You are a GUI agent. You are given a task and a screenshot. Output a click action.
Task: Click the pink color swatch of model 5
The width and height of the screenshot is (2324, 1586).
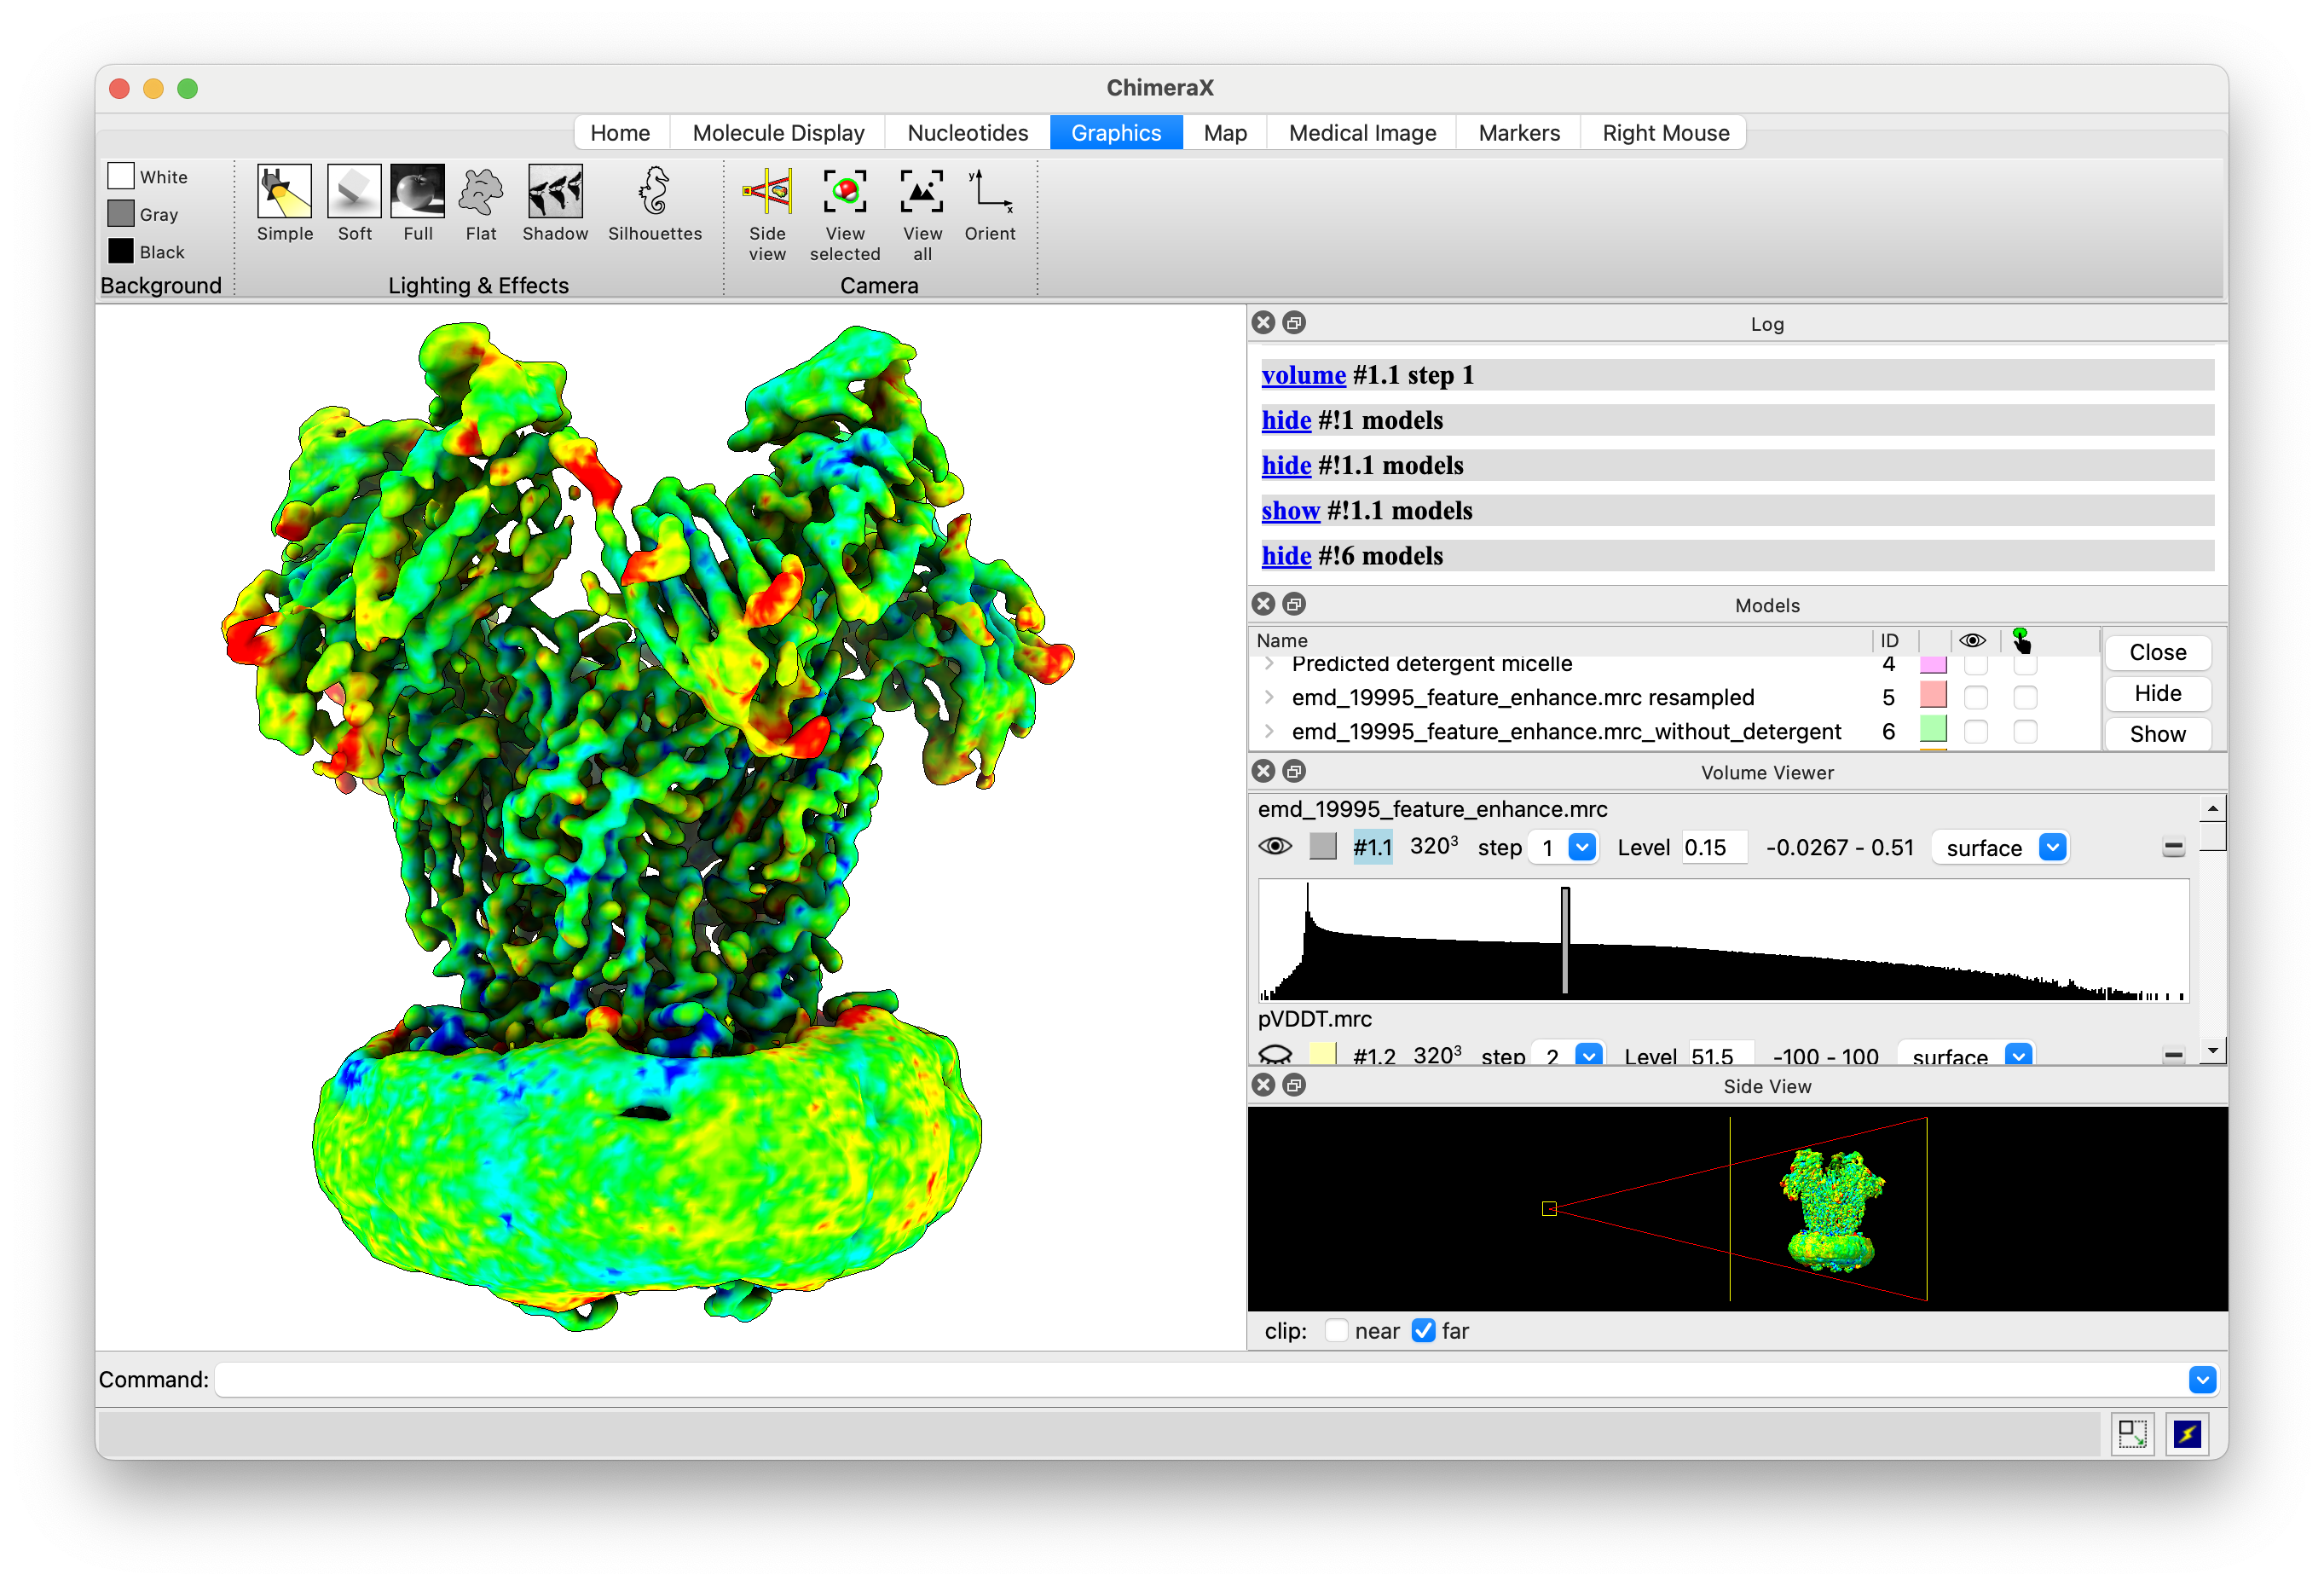pyautogui.click(x=1933, y=696)
